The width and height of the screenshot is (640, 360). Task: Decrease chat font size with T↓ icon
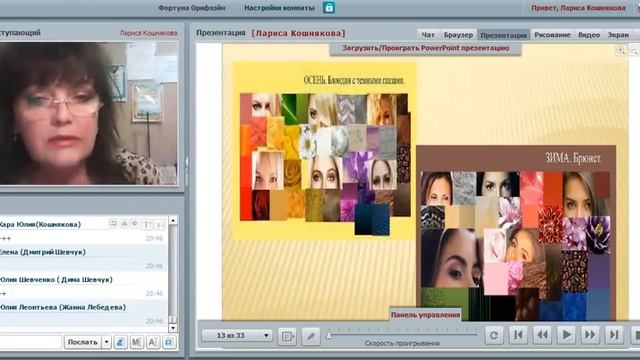[x=160, y=224]
